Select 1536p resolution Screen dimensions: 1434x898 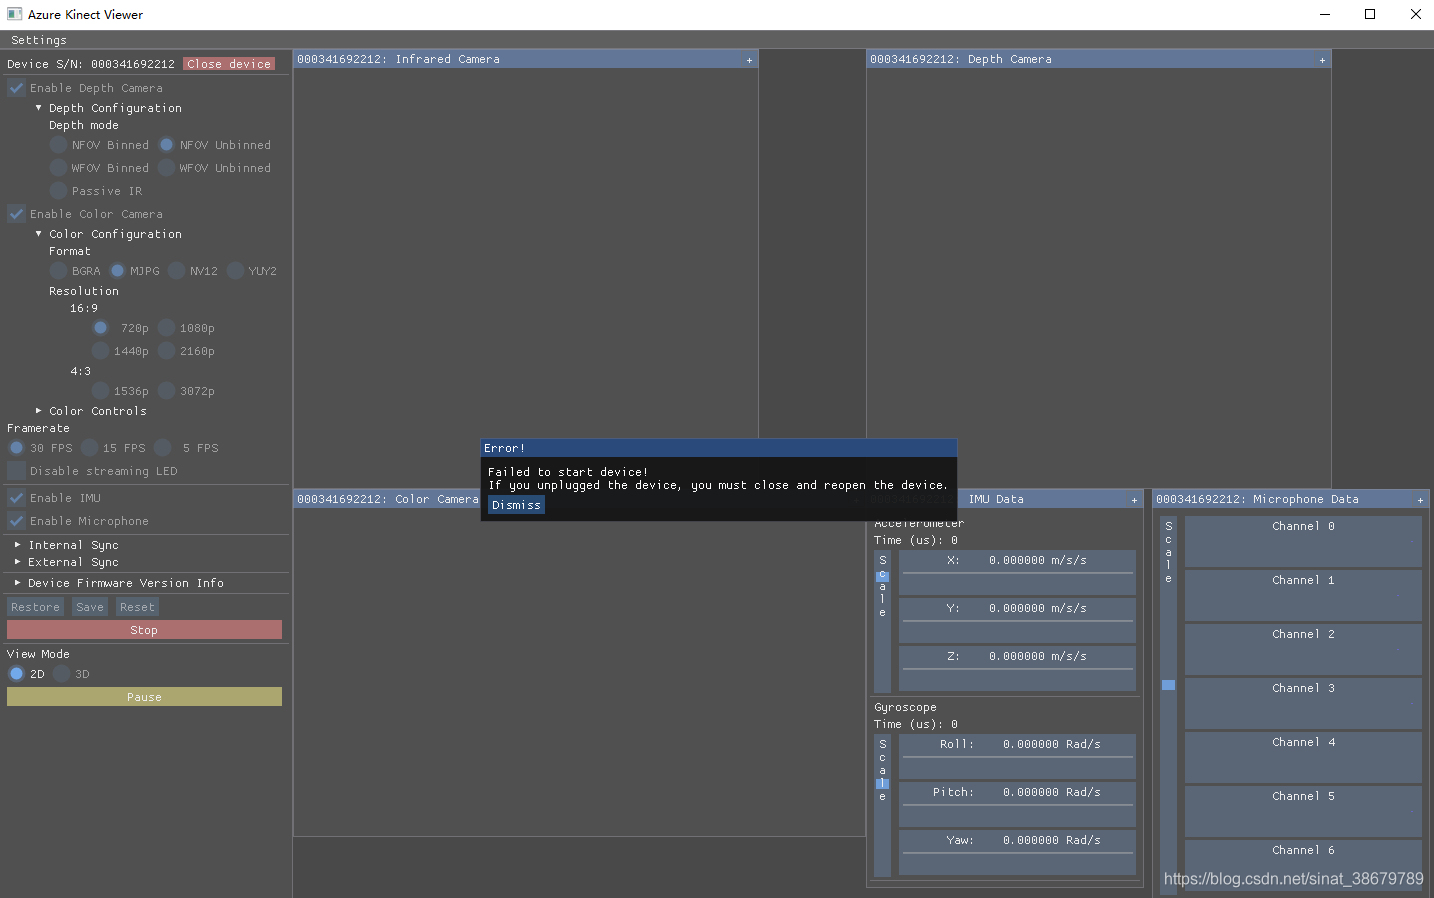click(100, 391)
